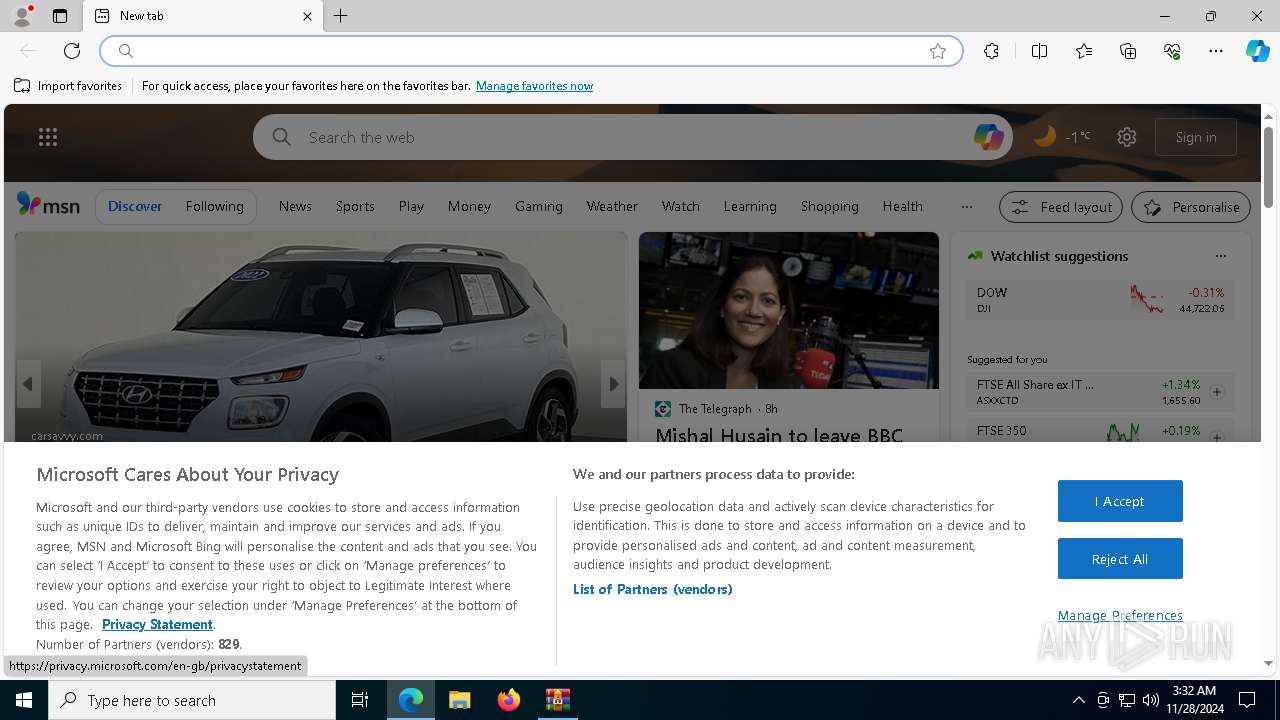Close the New tab tab
The height and width of the screenshot is (720, 1280).
tap(307, 16)
